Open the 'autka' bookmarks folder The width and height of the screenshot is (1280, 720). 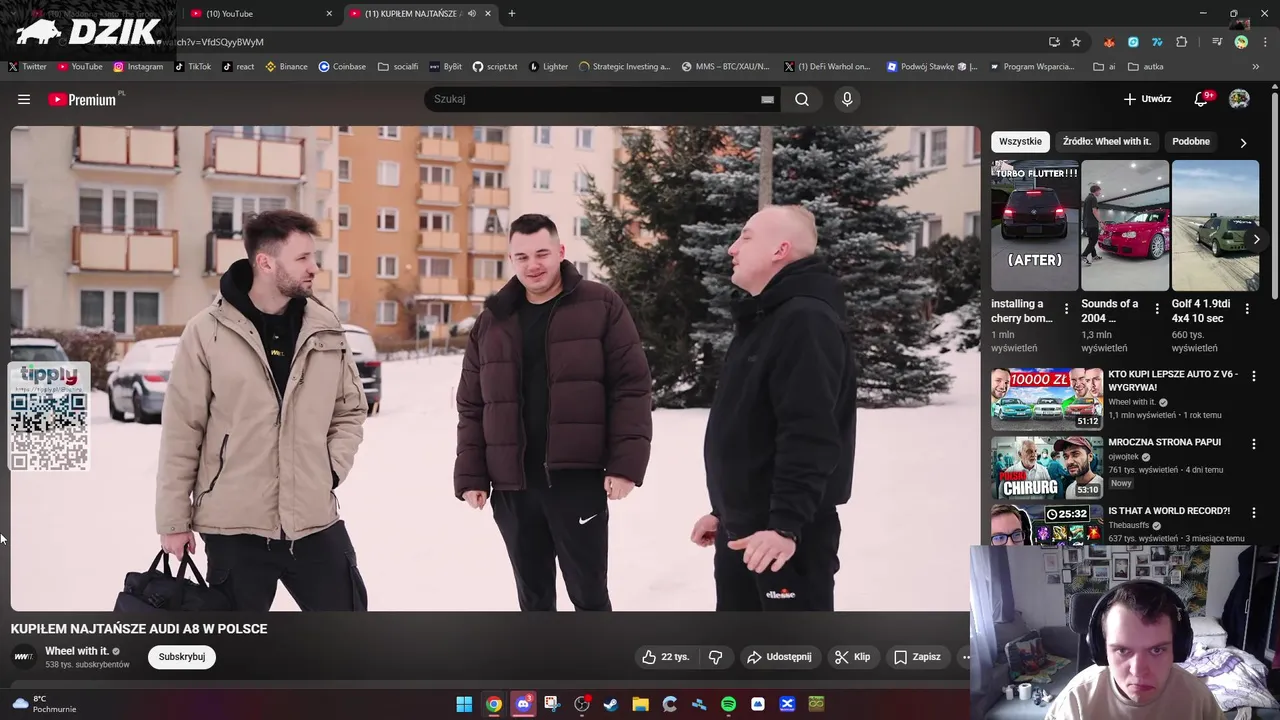(1145, 67)
